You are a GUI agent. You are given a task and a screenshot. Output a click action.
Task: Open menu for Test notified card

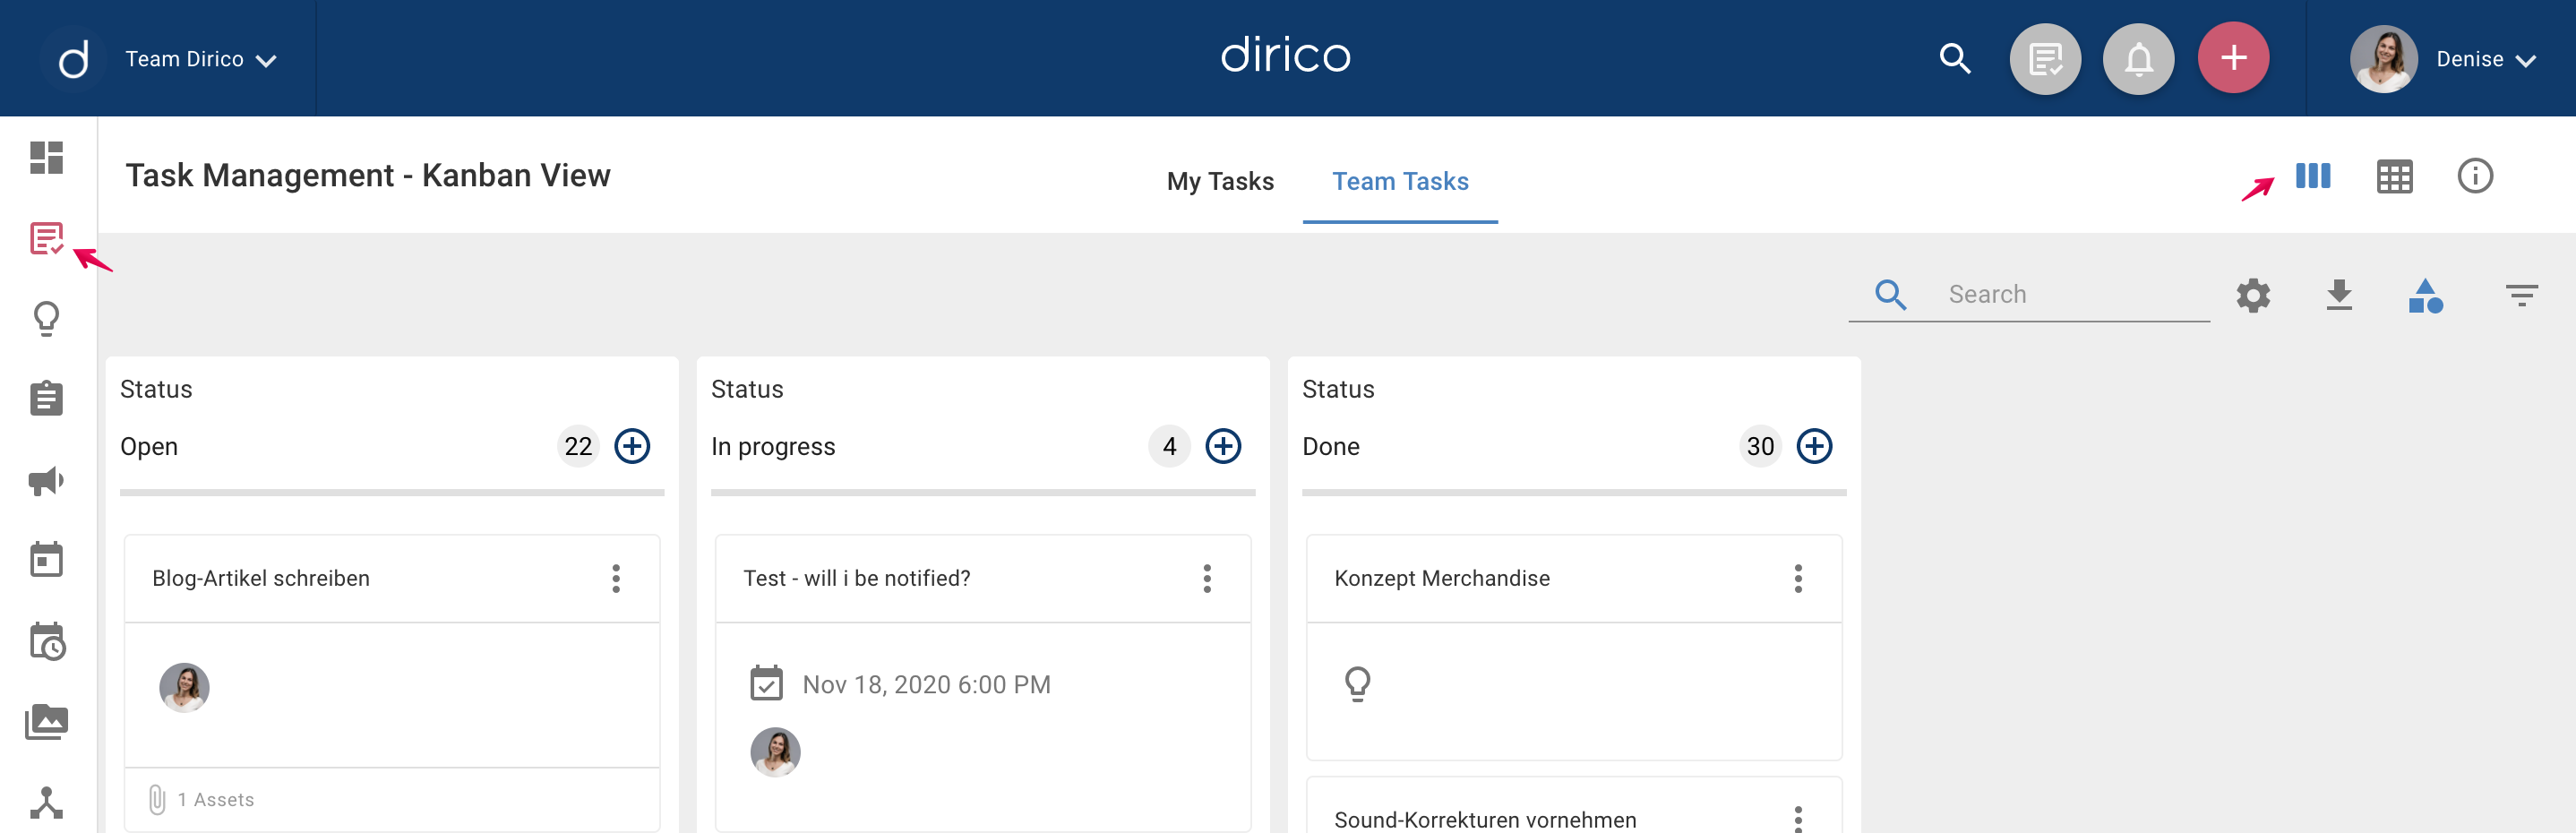click(x=1207, y=578)
